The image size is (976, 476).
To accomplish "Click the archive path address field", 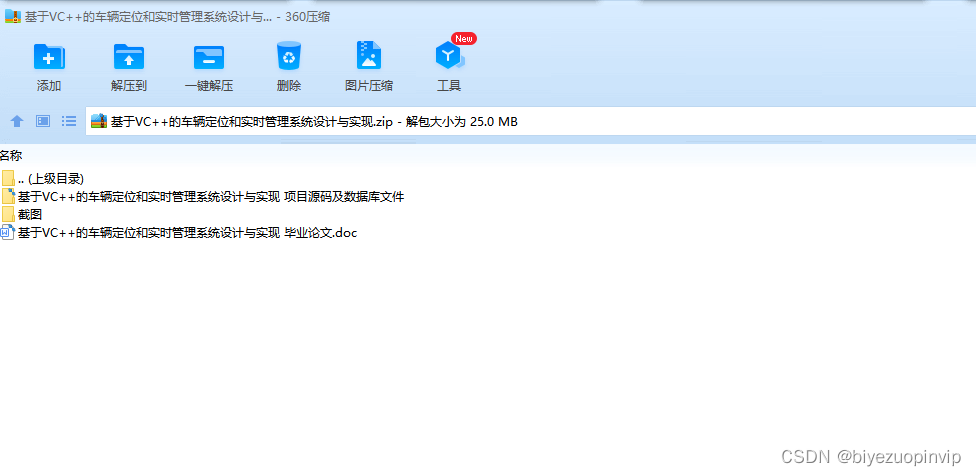I will click(x=530, y=121).
